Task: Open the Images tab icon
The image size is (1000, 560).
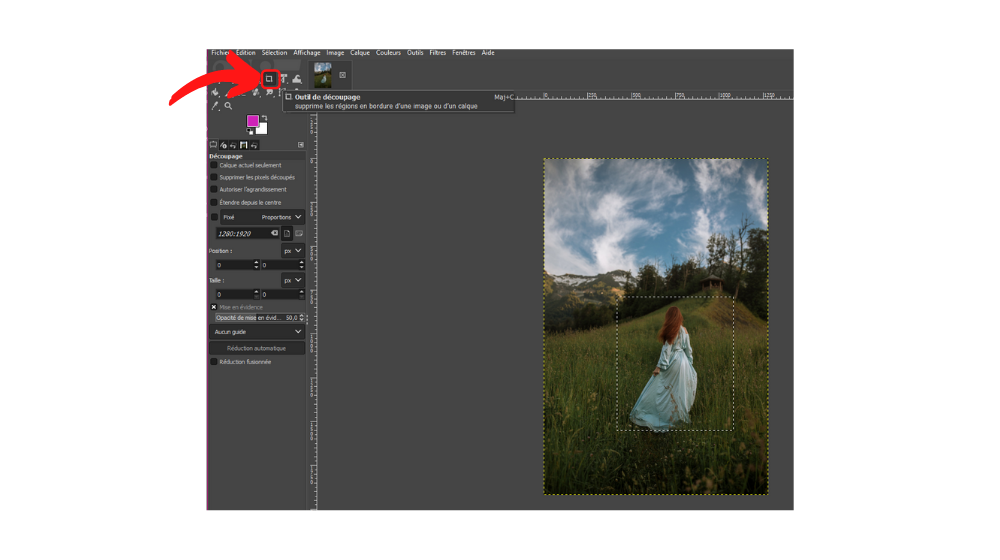Action: point(244,145)
